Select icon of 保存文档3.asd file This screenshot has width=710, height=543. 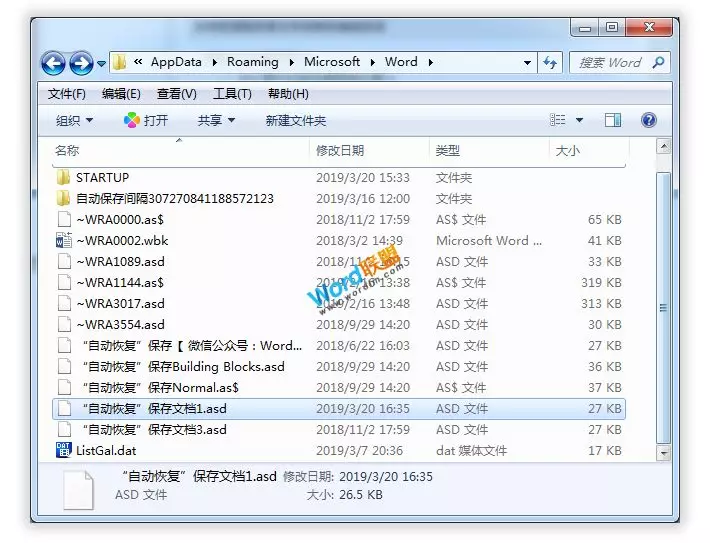pyautogui.click(x=64, y=429)
